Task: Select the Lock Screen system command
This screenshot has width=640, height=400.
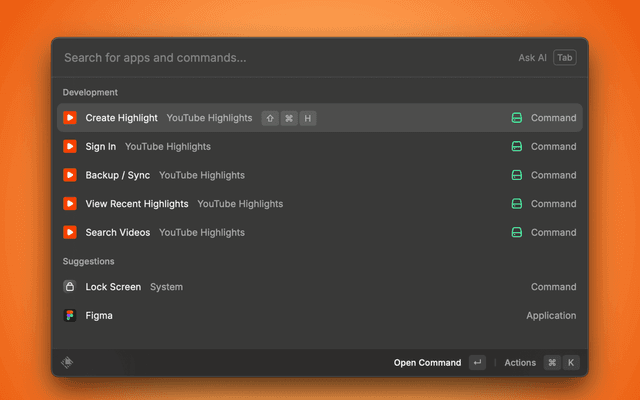Action: [x=113, y=287]
